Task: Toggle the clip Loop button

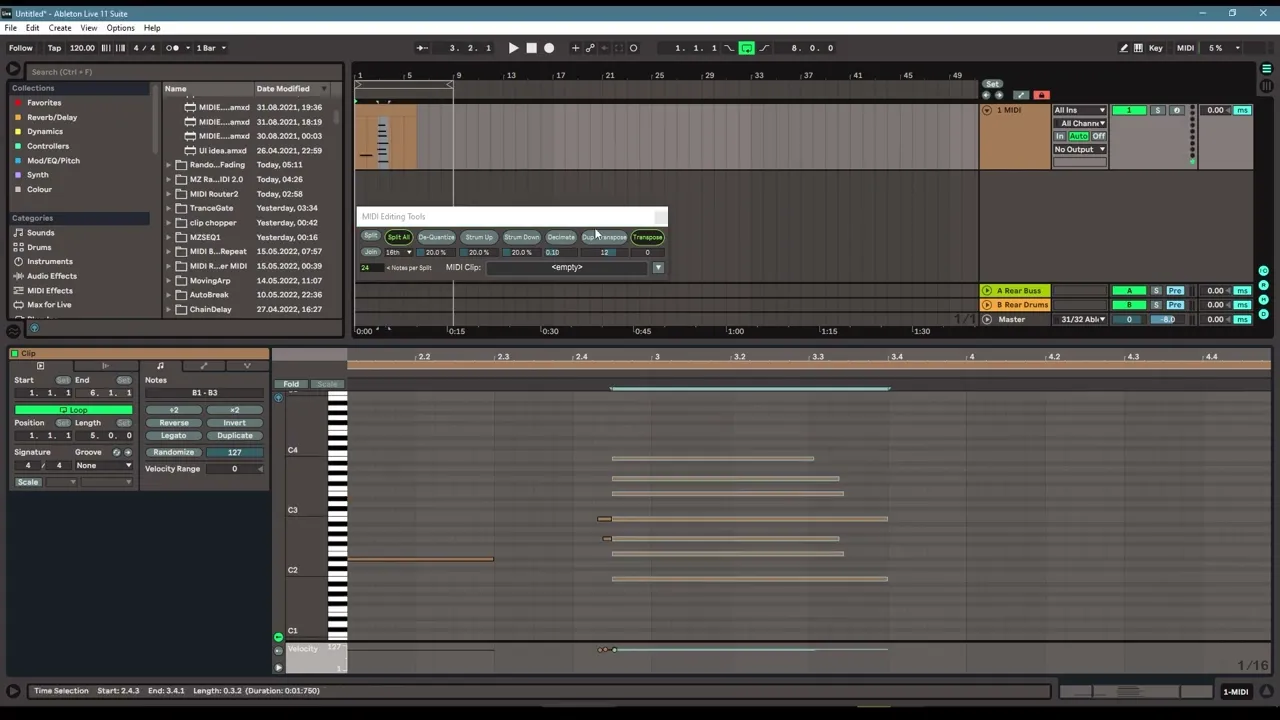Action: click(x=73, y=410)
